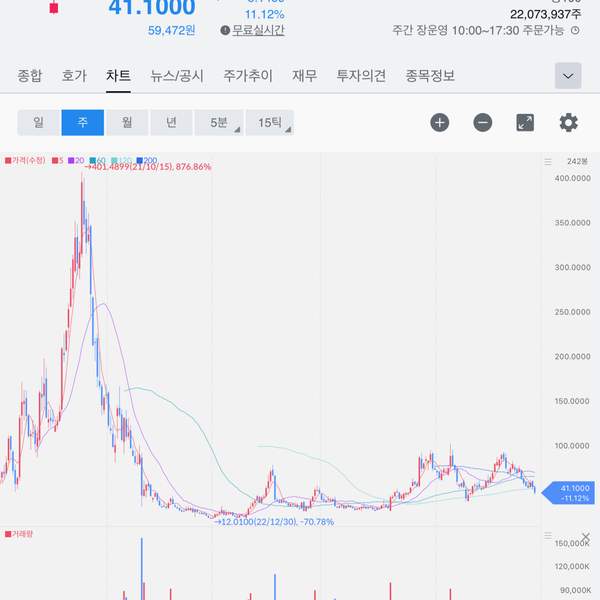This screenshot has width=600, height=600.
Task: Tap info icon beside 무료실시간
Action: 225,30
